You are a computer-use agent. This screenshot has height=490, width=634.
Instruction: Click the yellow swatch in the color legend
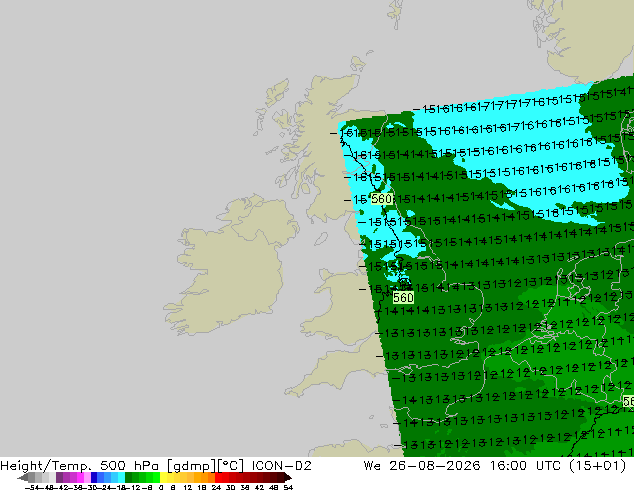pos(163,477)
